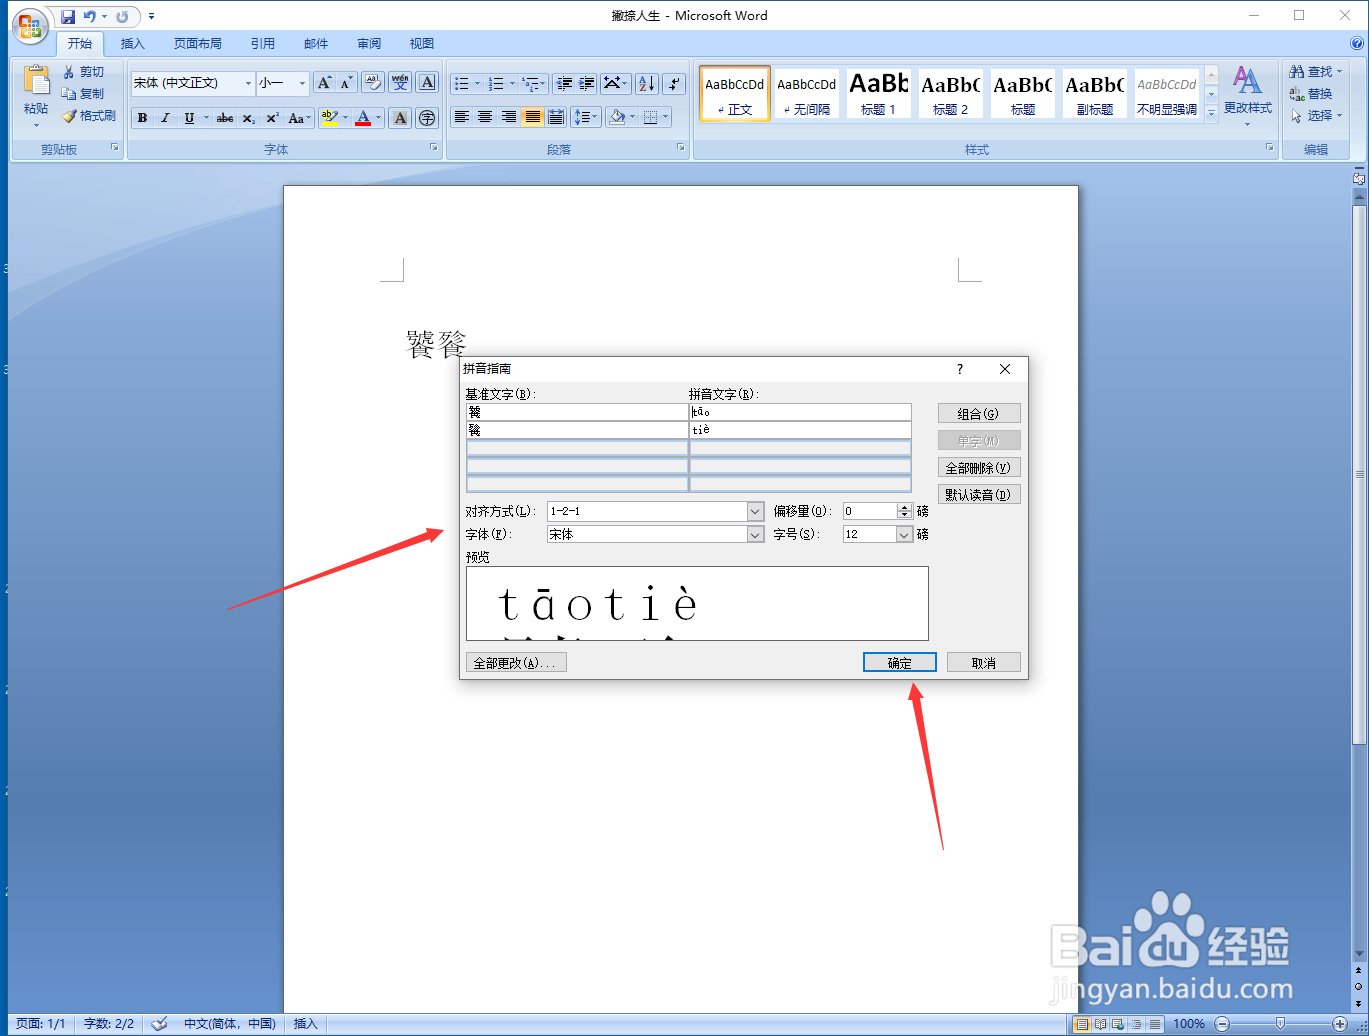The width and height of the screenshot is (1369, 1036).
Task: Click Distributed alignment icon
Action: coord(556,117)
